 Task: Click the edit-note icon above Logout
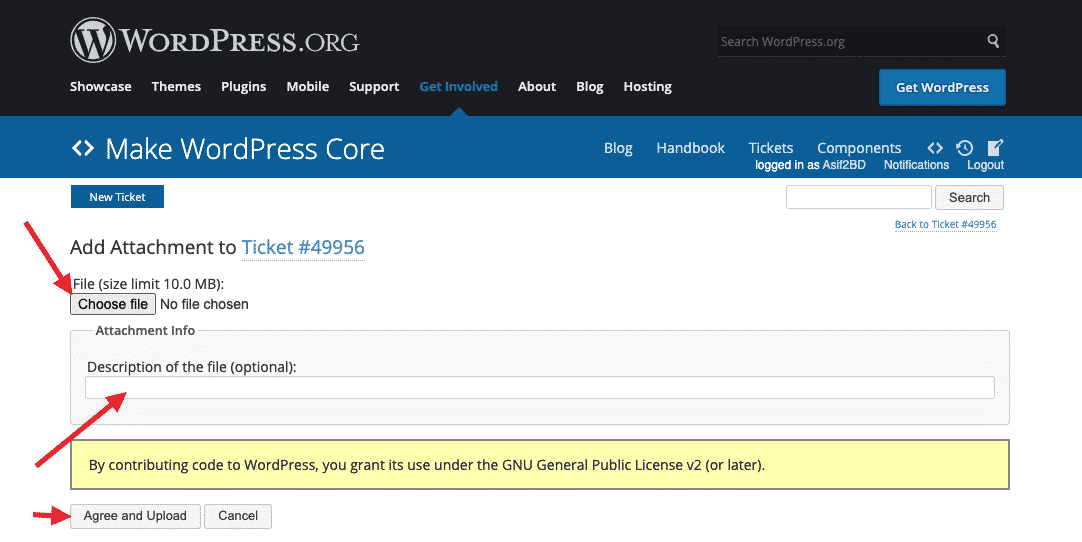[x=994, y=147]
